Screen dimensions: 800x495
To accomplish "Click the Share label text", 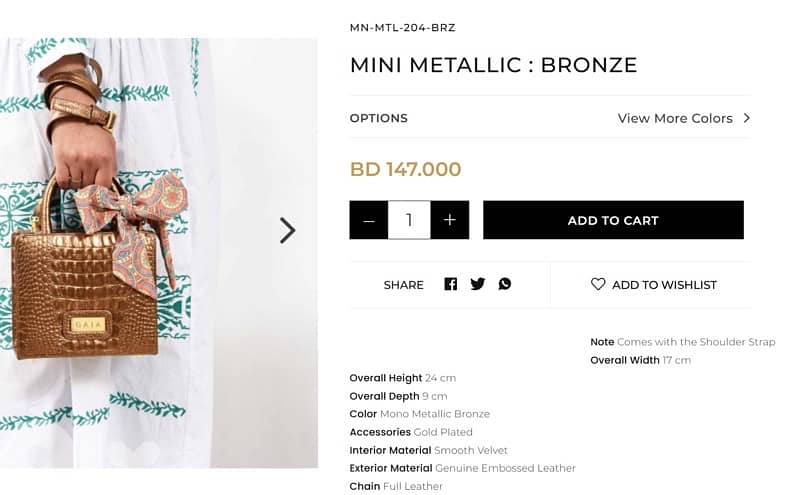I will click(x=403, y=285).
